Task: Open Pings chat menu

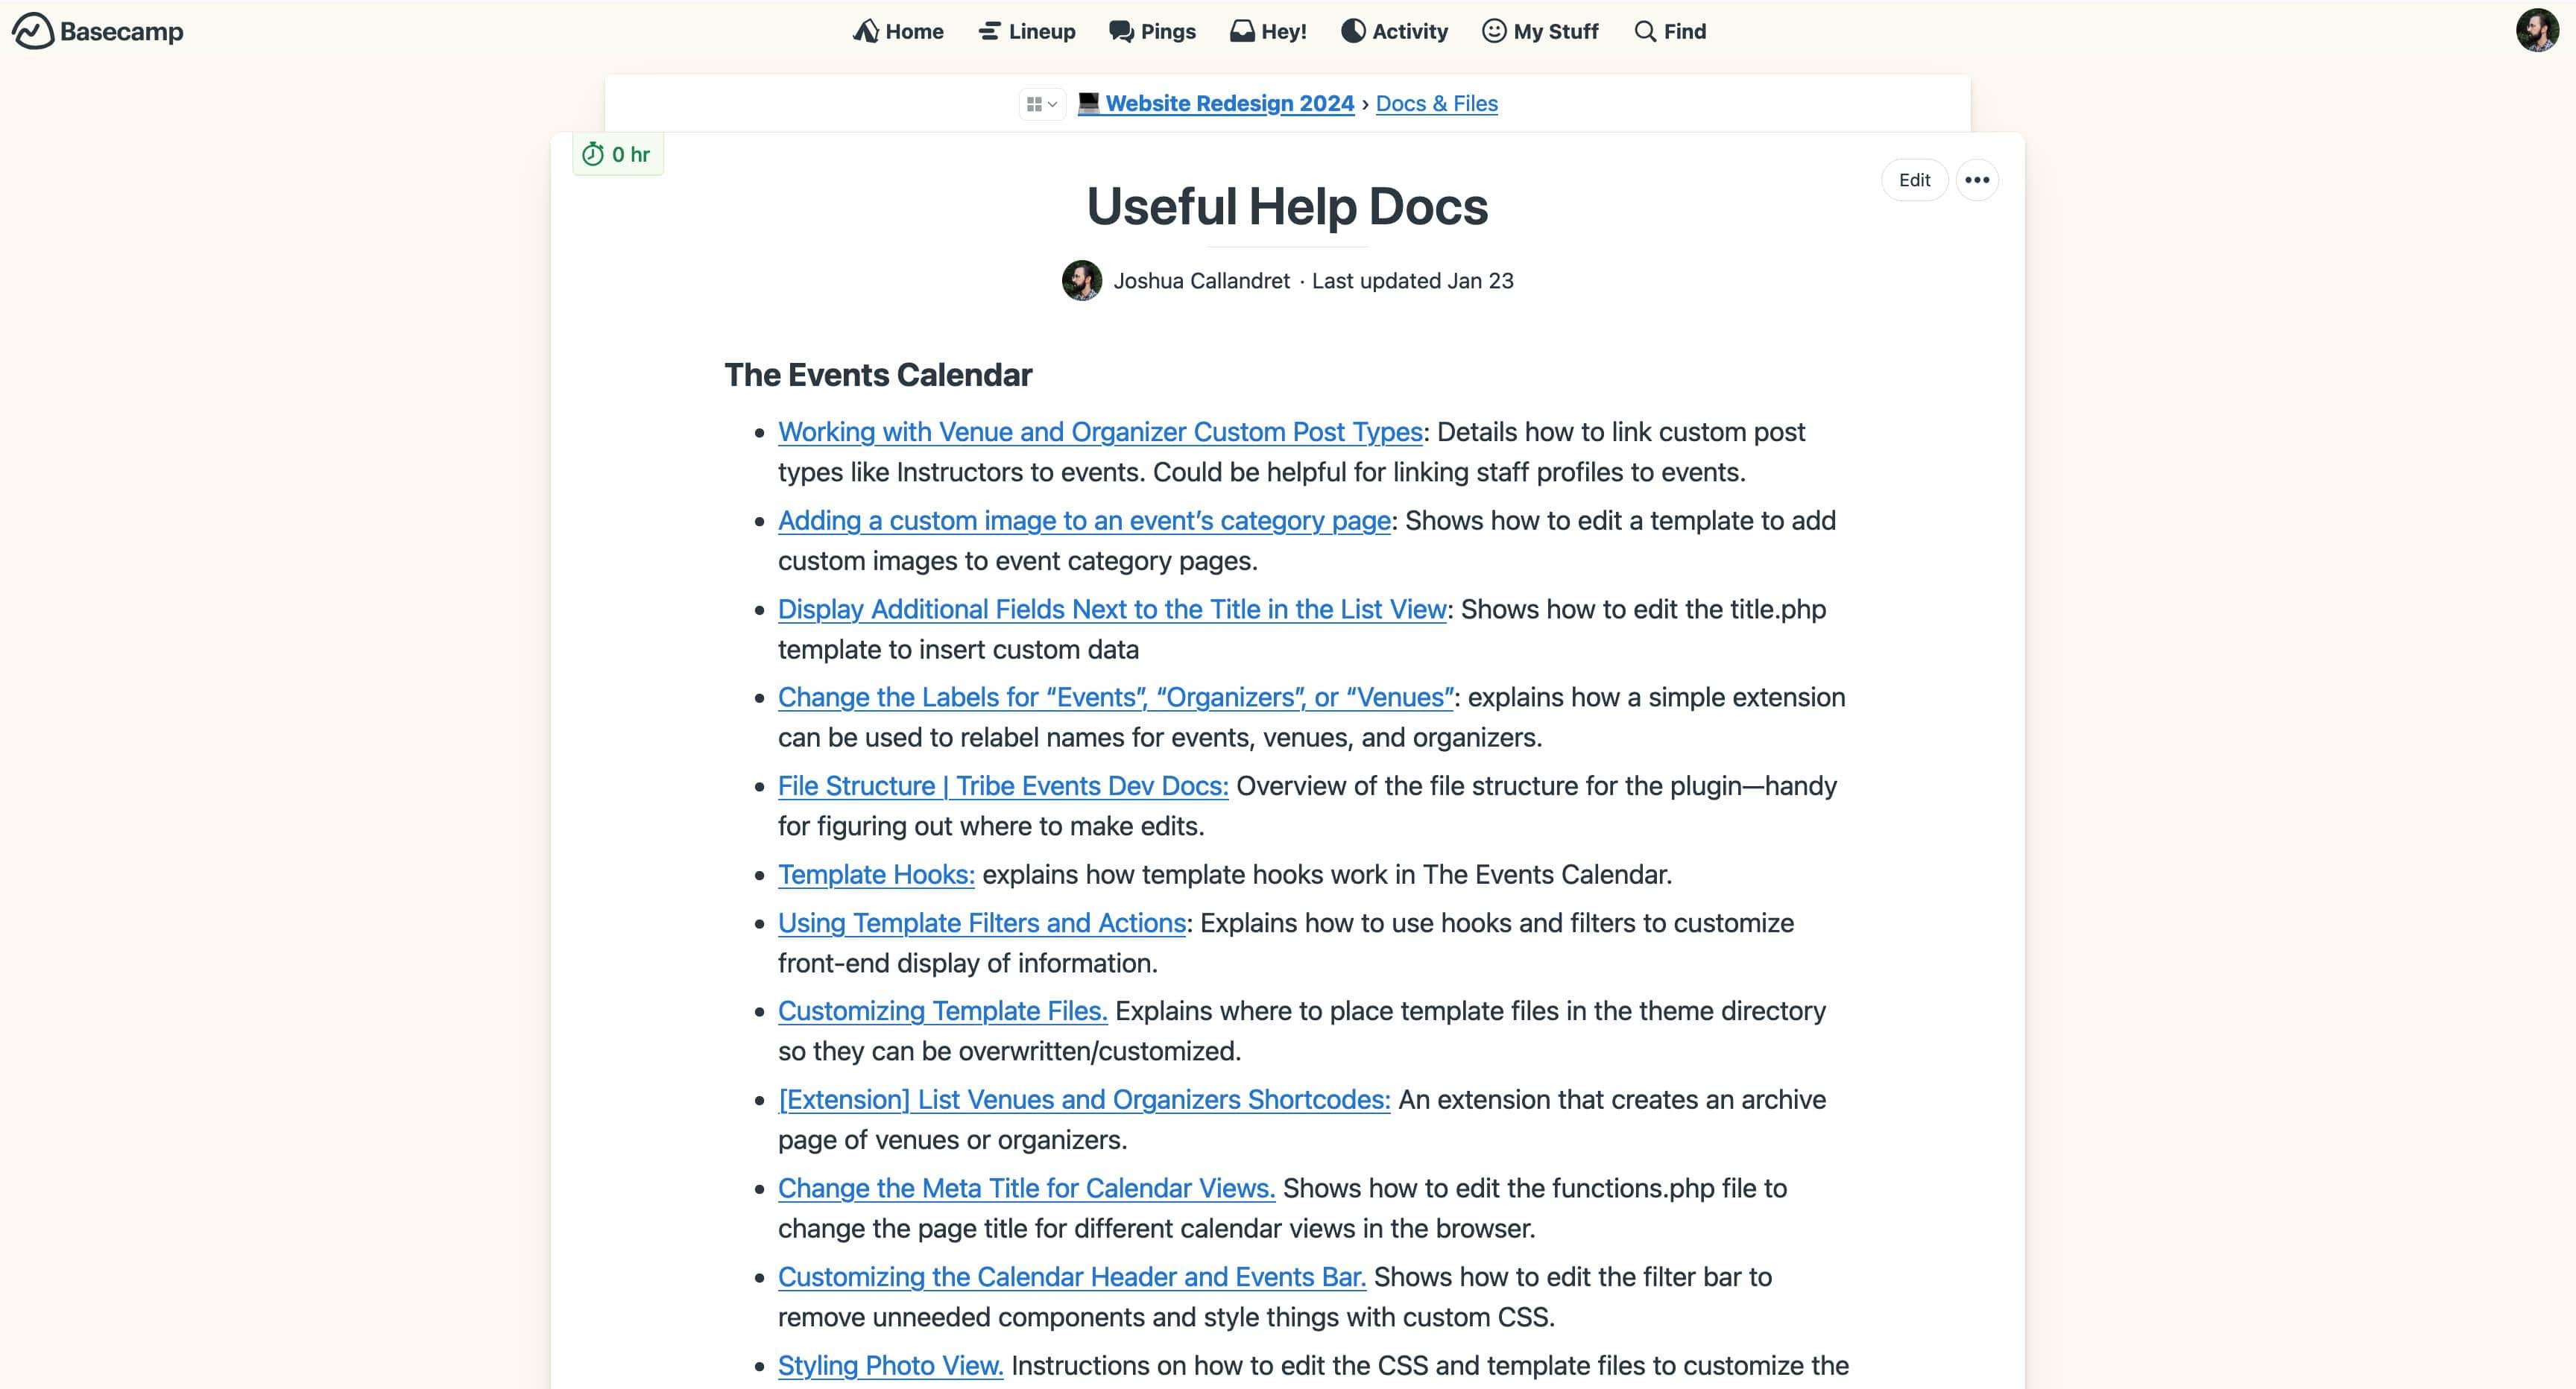Action: click(1152, 31)
